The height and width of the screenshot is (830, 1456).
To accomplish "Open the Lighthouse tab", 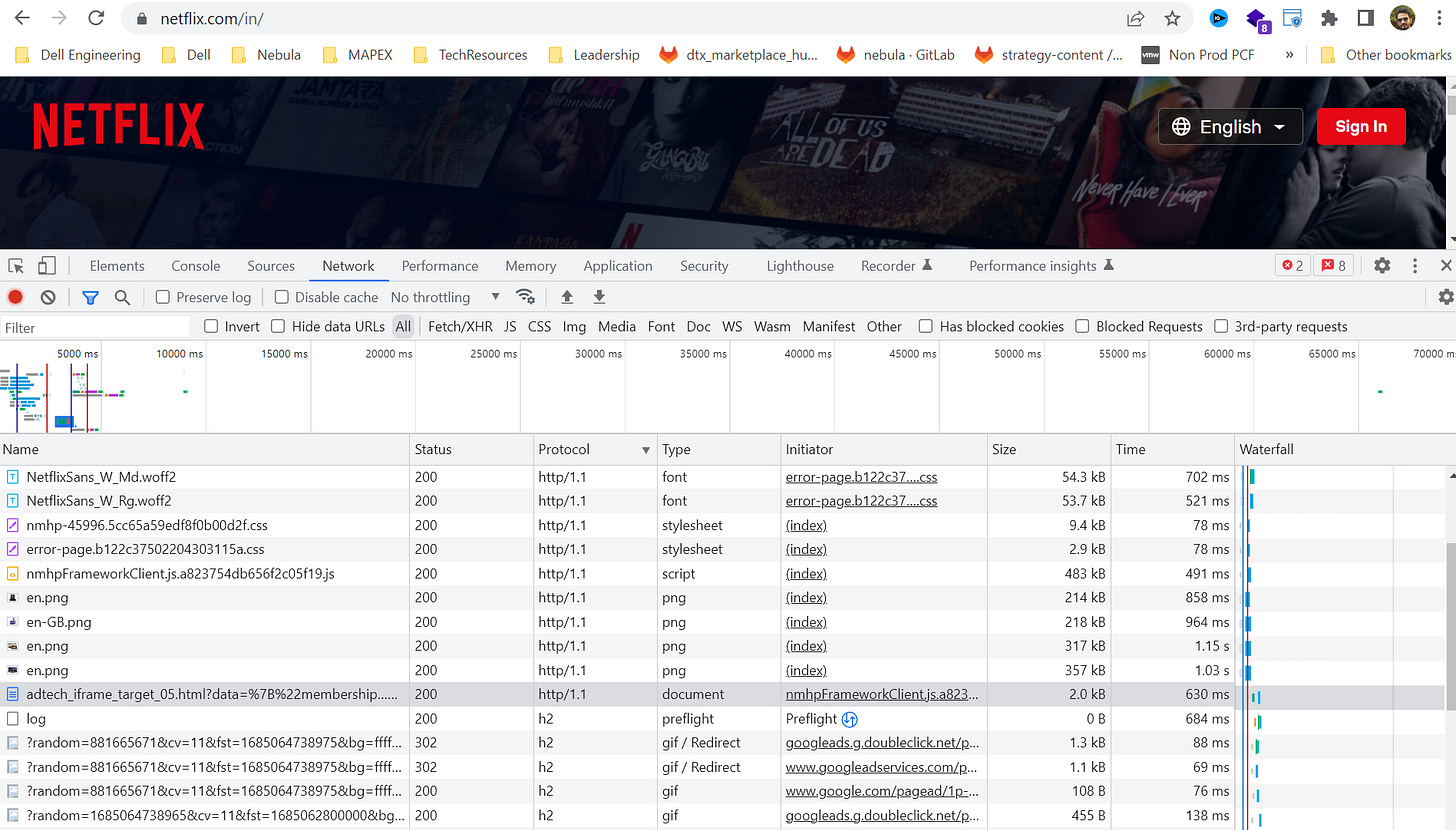I will click(x=800, y=266).
